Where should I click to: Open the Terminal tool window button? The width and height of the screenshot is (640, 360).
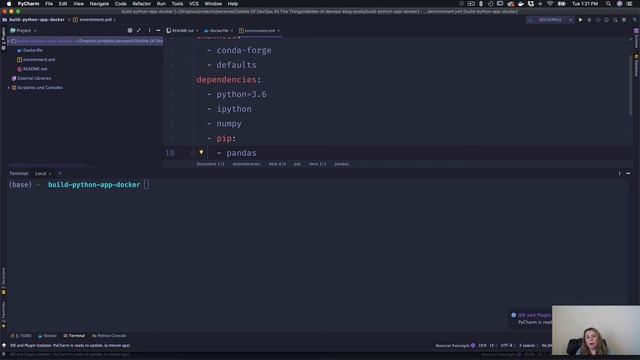coord(74,336)
